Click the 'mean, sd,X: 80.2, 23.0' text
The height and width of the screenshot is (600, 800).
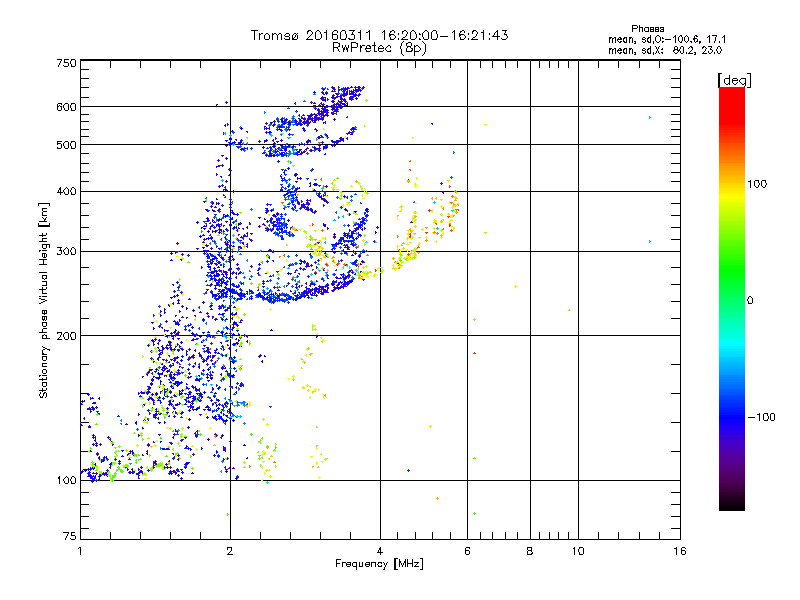tap(665, 50)
